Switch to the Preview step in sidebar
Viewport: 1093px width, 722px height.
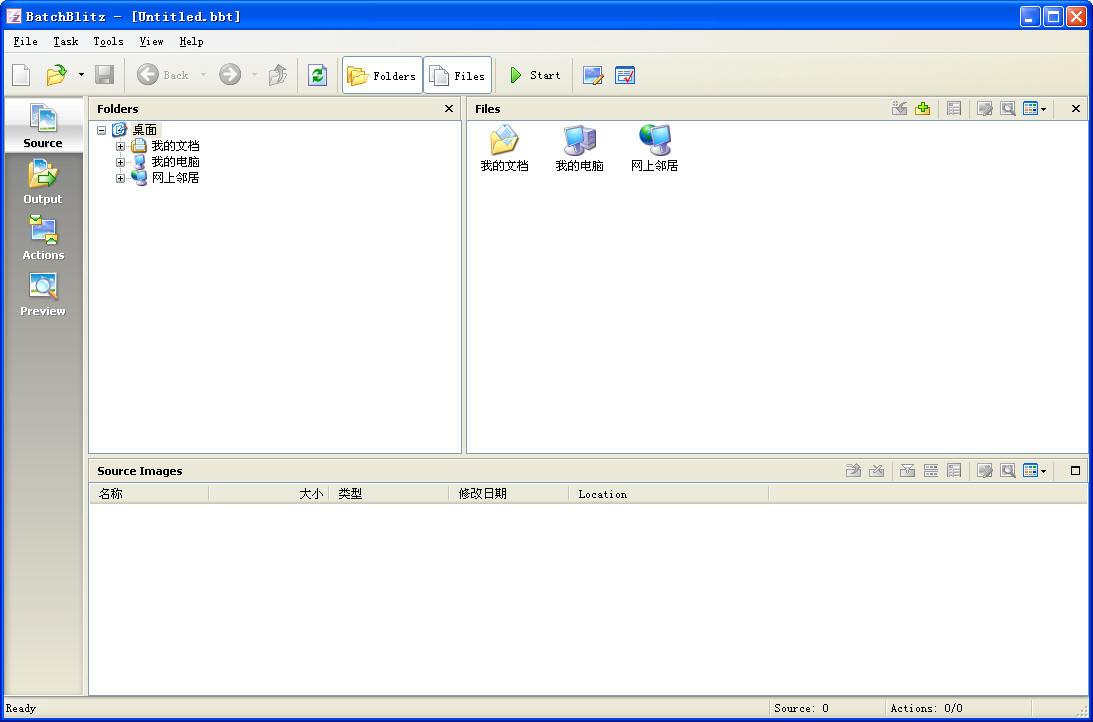pyautogui.click(x=43, y=293)
